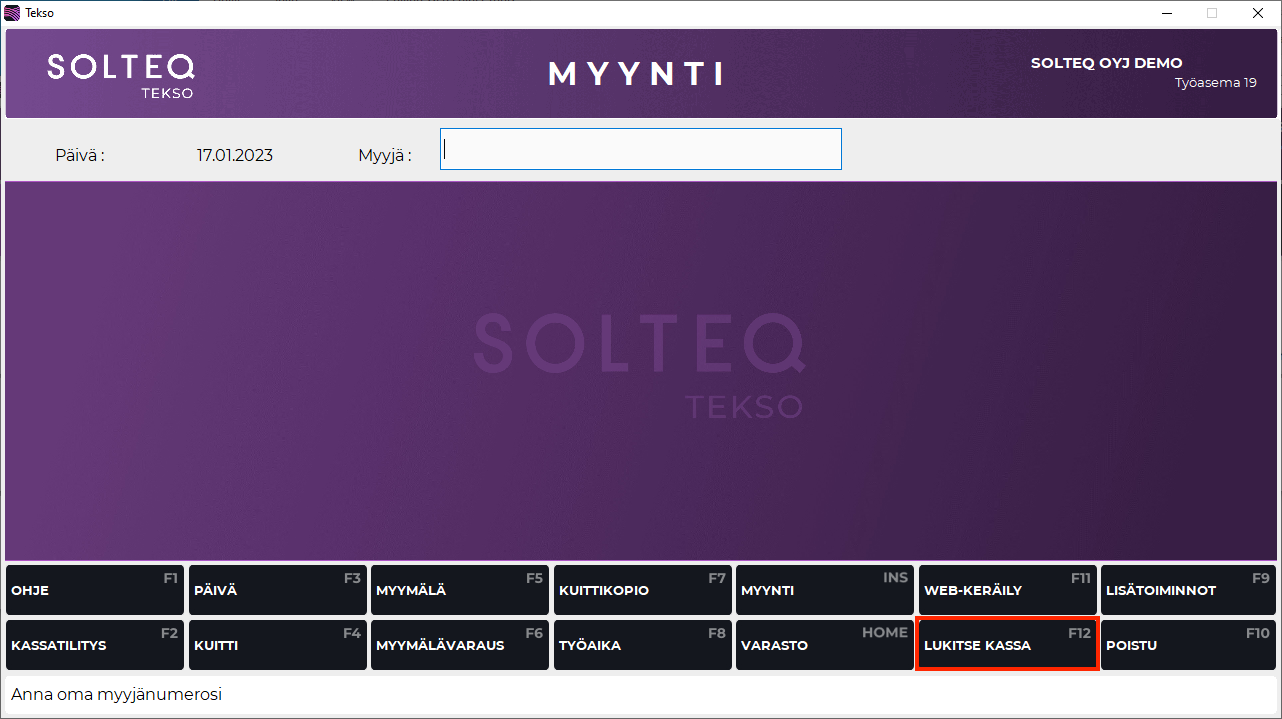This screenshot has height=719, width=1282.
Task: Select PÄIVÄ to change the date
Action: point(277,590)
